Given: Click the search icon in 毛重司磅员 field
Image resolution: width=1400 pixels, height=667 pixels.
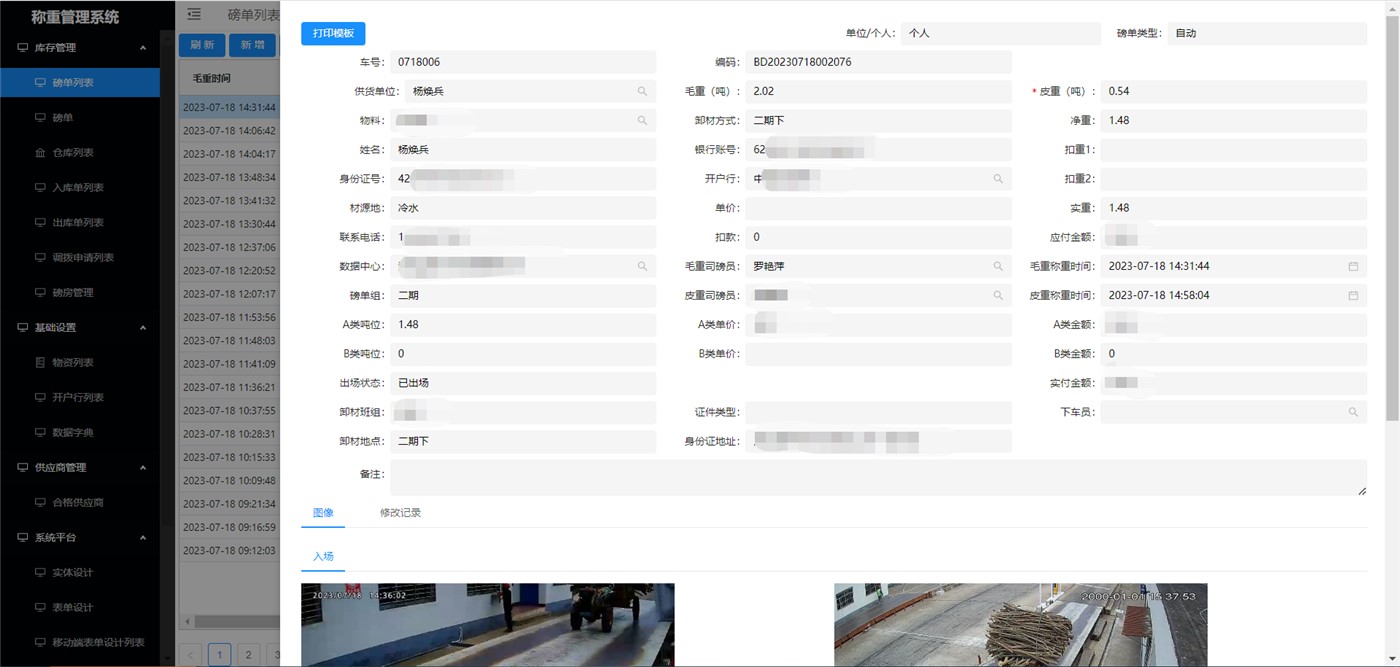Looking at the screenshot, I should pyautogui.click(x=997, y=267).
